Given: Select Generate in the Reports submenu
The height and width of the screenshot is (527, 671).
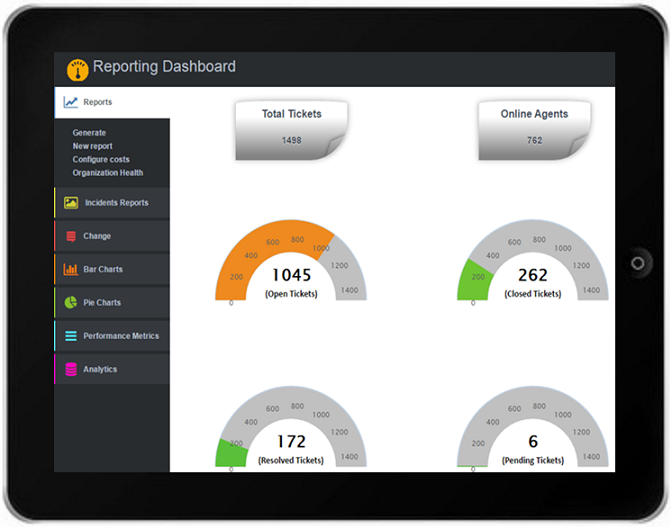Looking at the screenshot, I should pos(89,133).
